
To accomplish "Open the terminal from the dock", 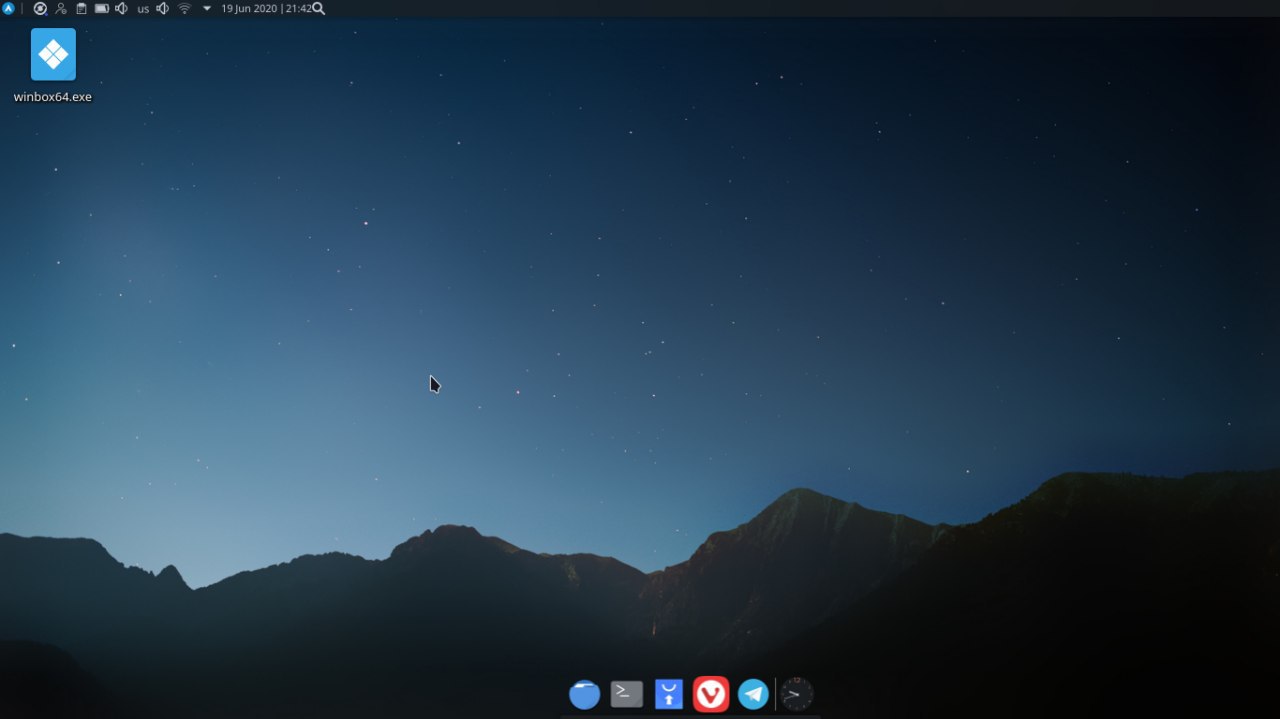I will 627,694.
